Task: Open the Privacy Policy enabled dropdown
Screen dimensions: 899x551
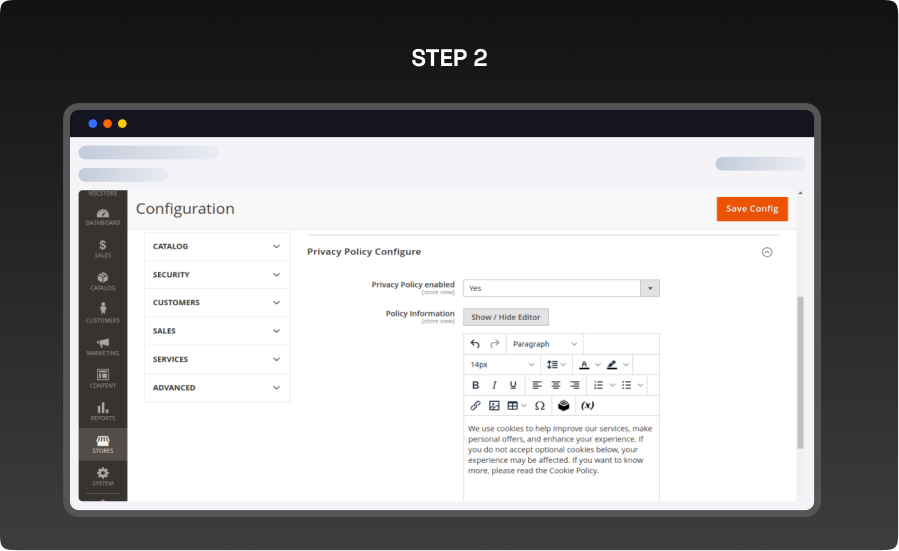Action: click(x=560, y=288)
